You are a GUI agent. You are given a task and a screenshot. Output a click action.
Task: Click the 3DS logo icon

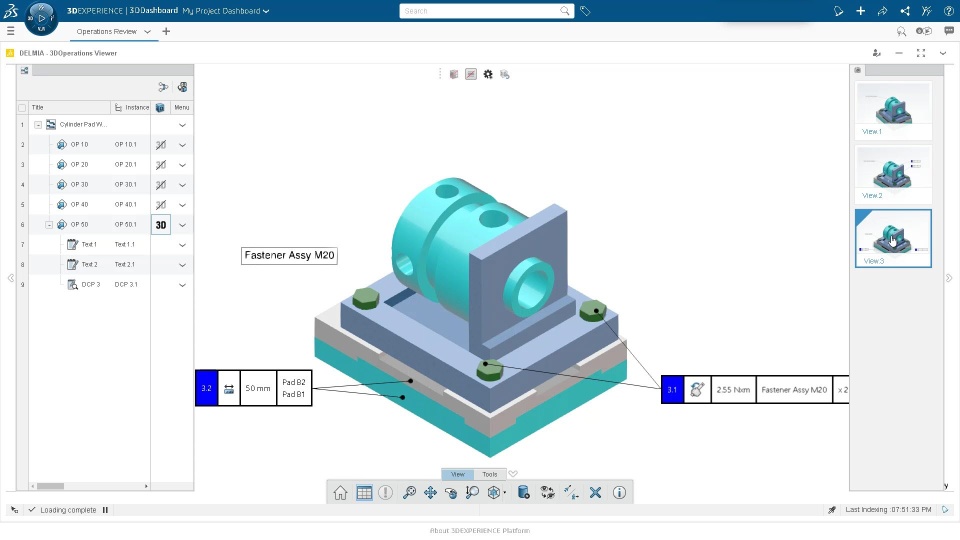click(x=11, y=11)
